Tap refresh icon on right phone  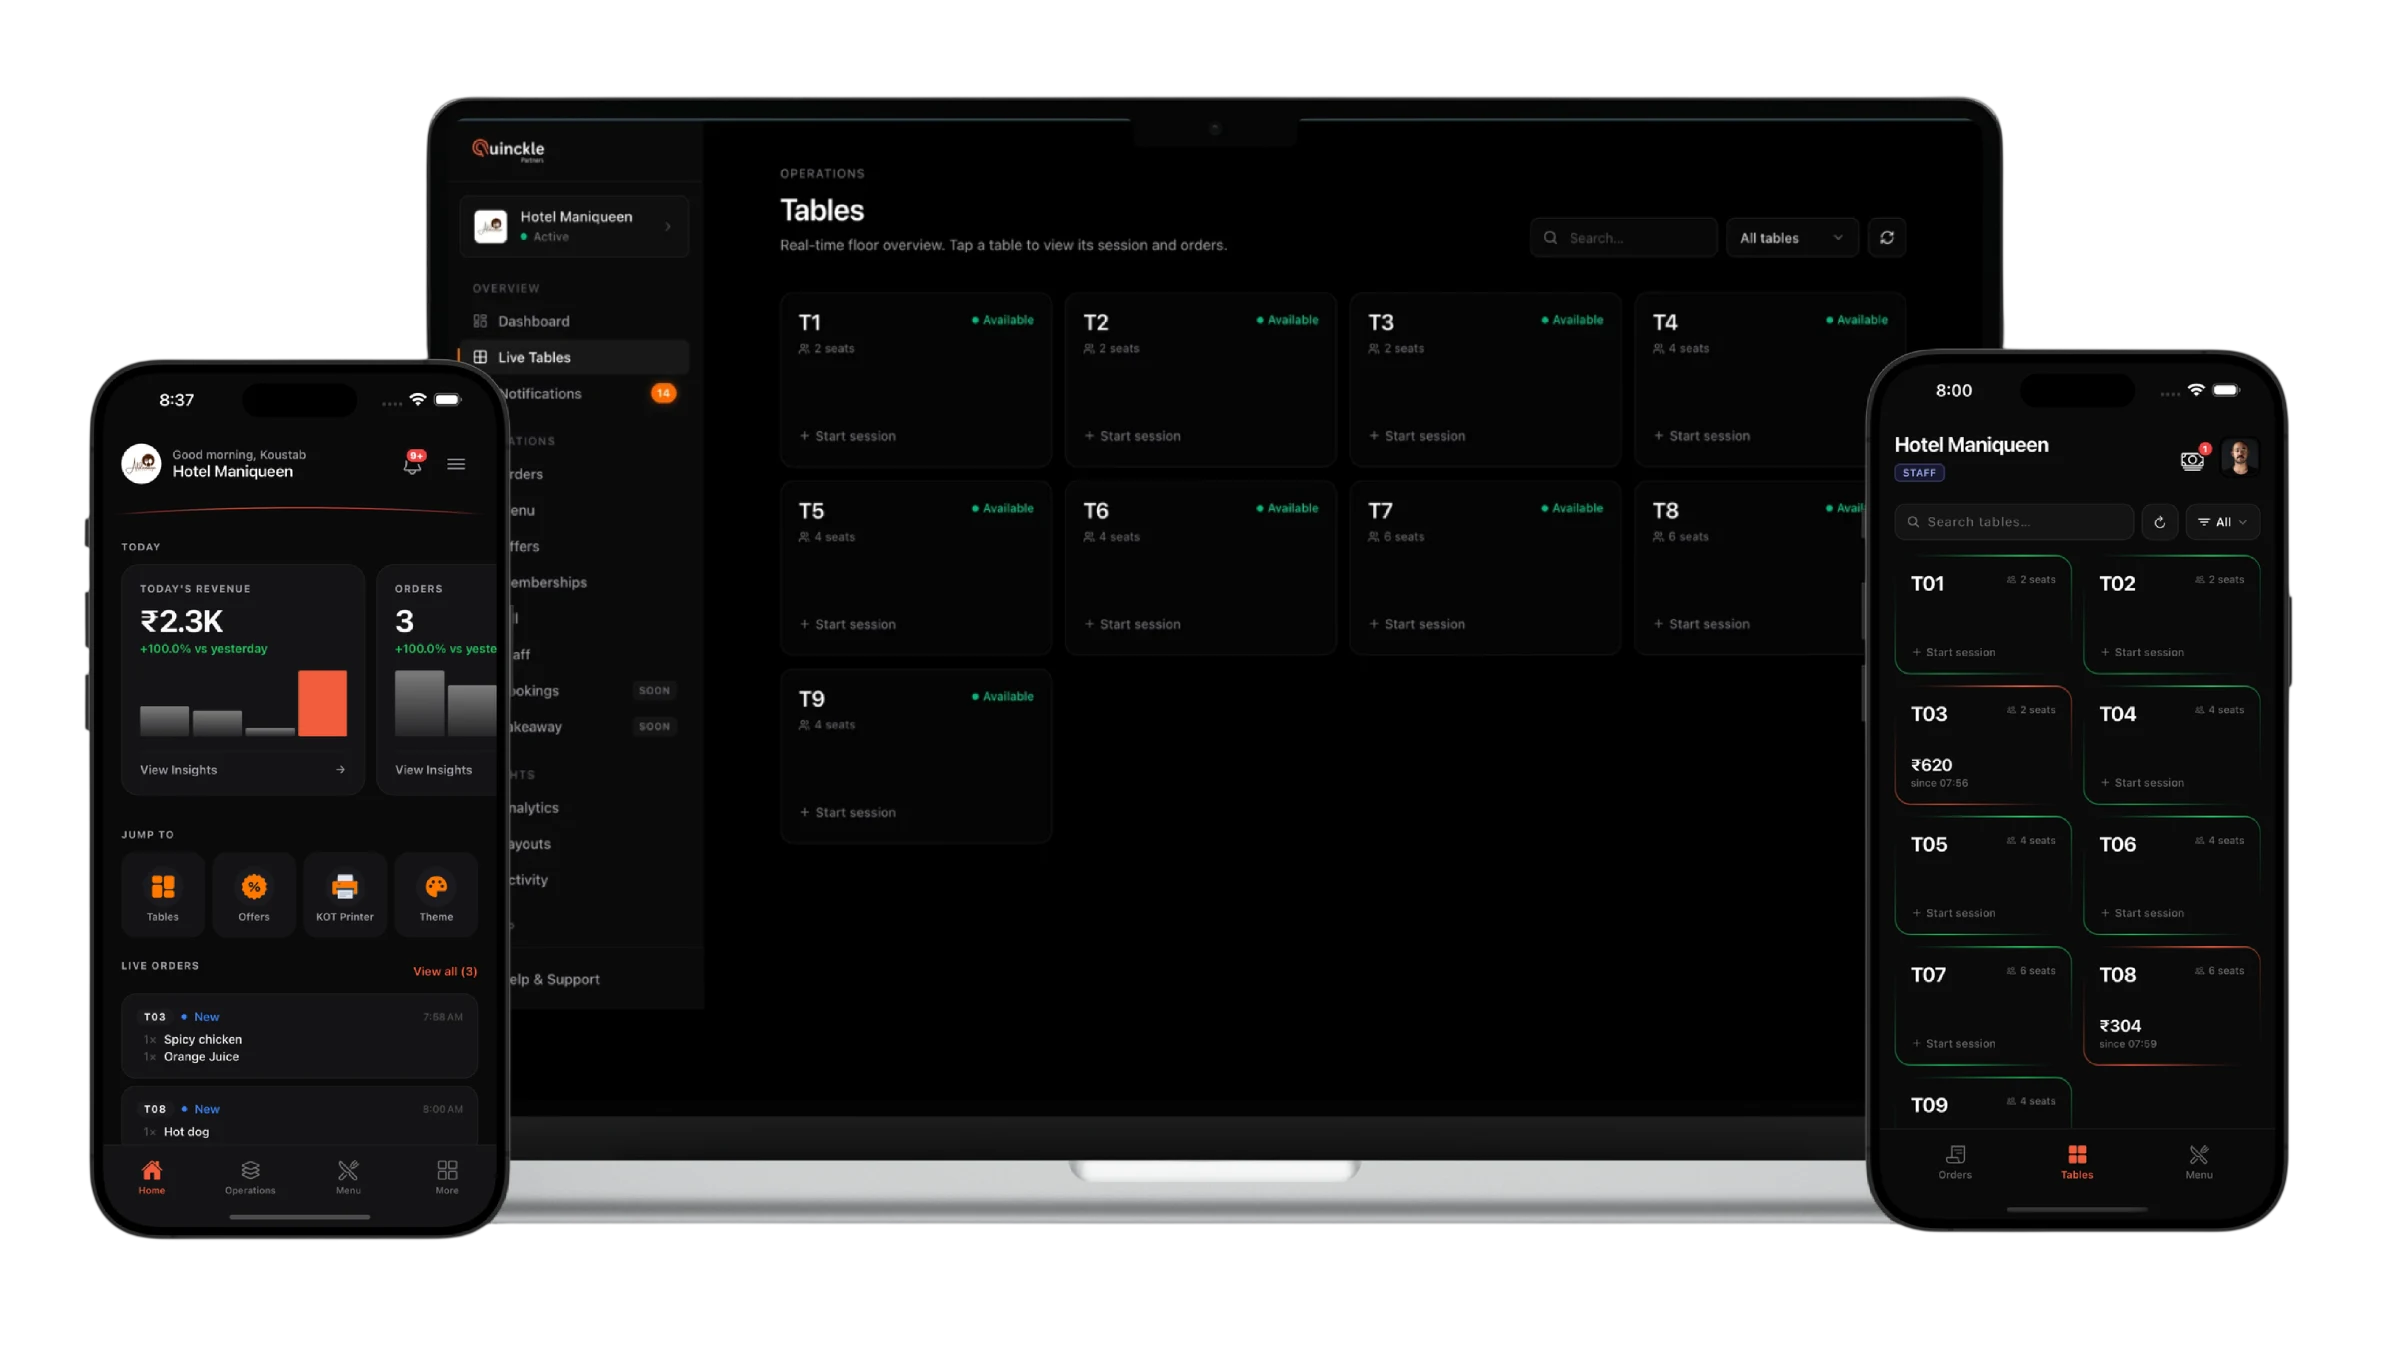[x=2160, y=522]
